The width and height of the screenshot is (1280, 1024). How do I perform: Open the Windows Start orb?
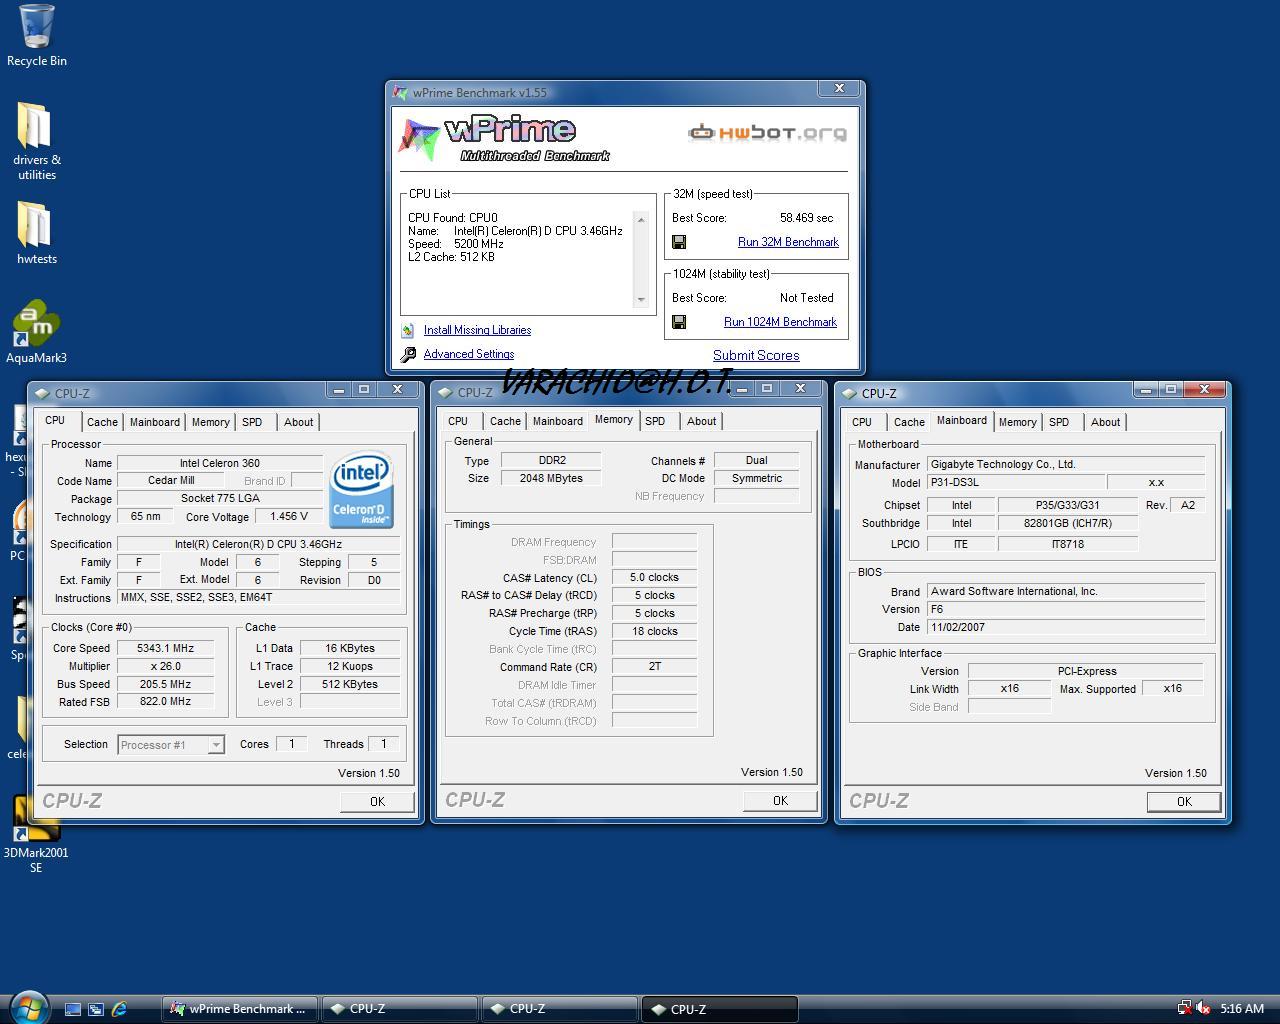[28, 1007]
